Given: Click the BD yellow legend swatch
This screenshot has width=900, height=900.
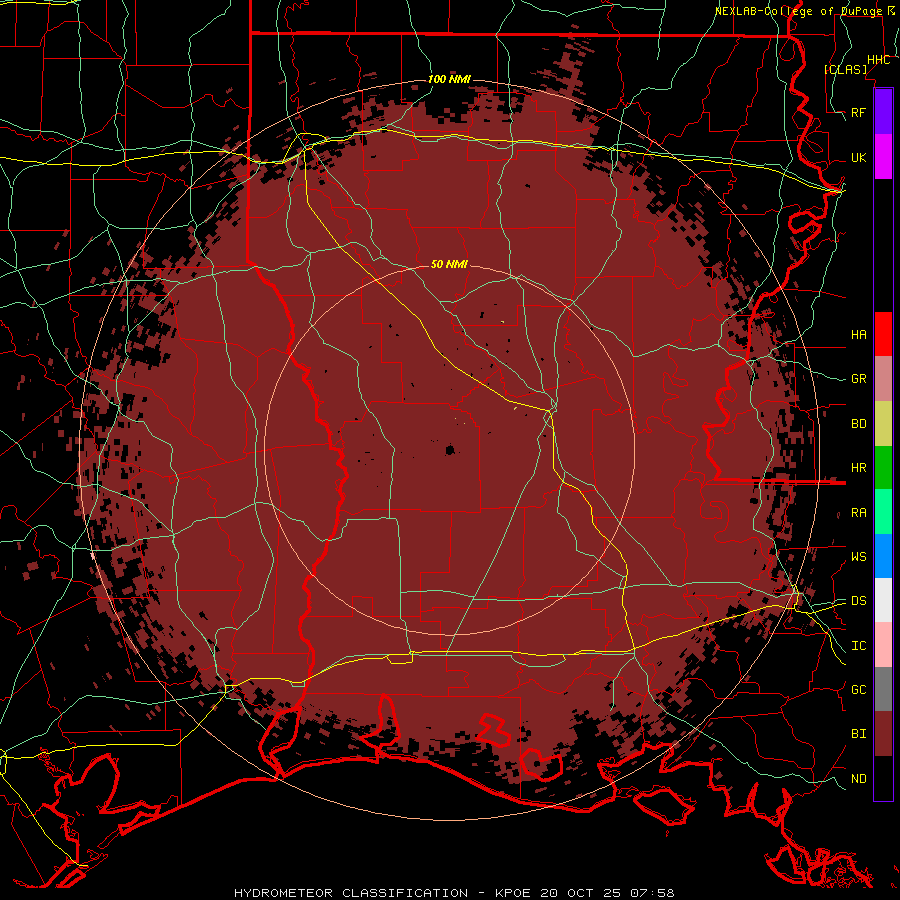Looking at the screenshot, I should tap(883, 424).
